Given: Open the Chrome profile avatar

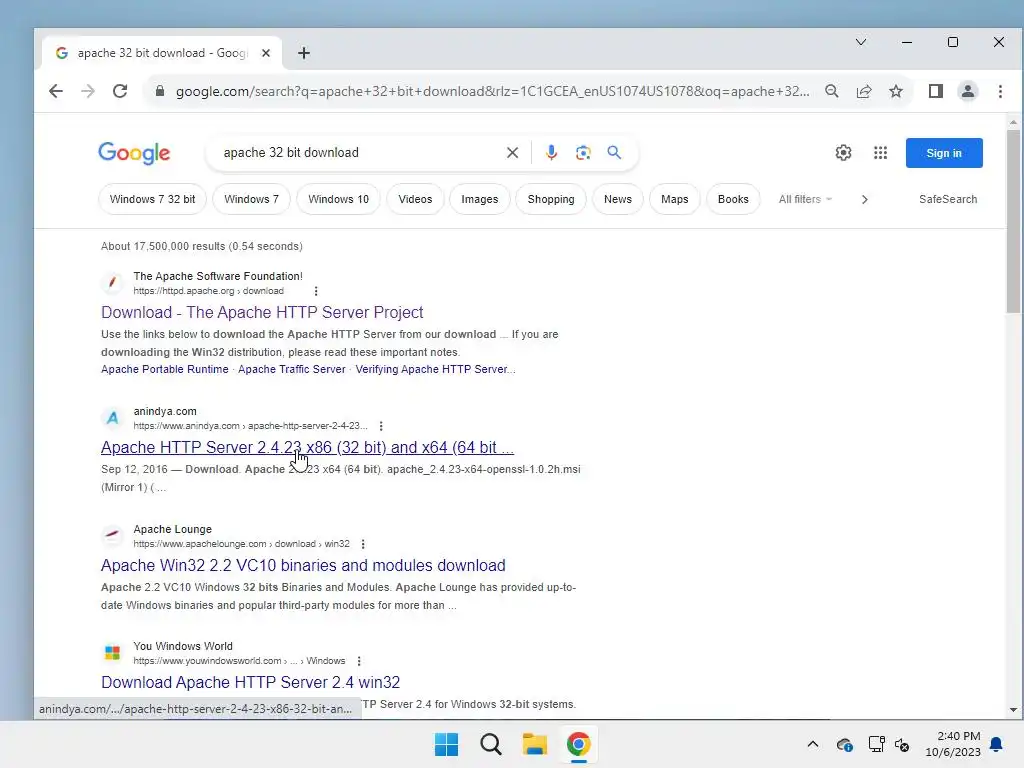Looking at the screenshot, I should coord(968,91).
